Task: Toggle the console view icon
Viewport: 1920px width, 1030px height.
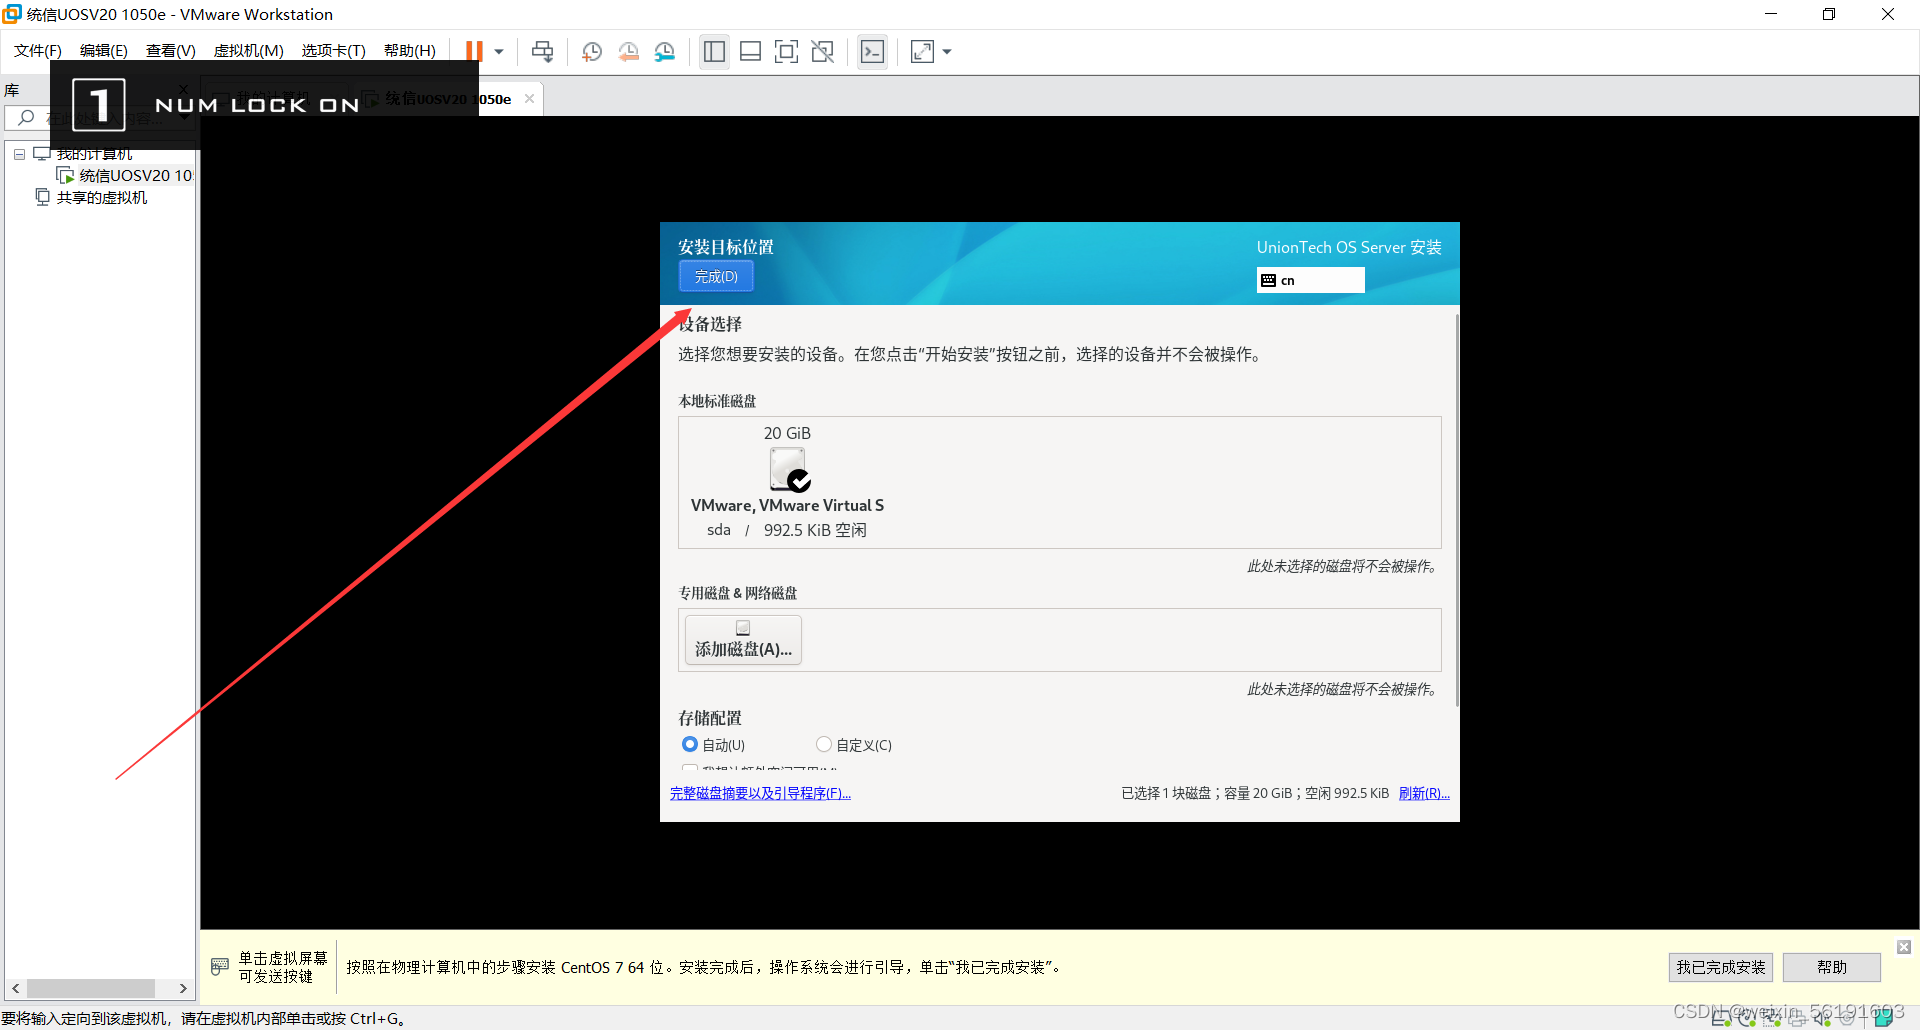Action: pos(872,51)
